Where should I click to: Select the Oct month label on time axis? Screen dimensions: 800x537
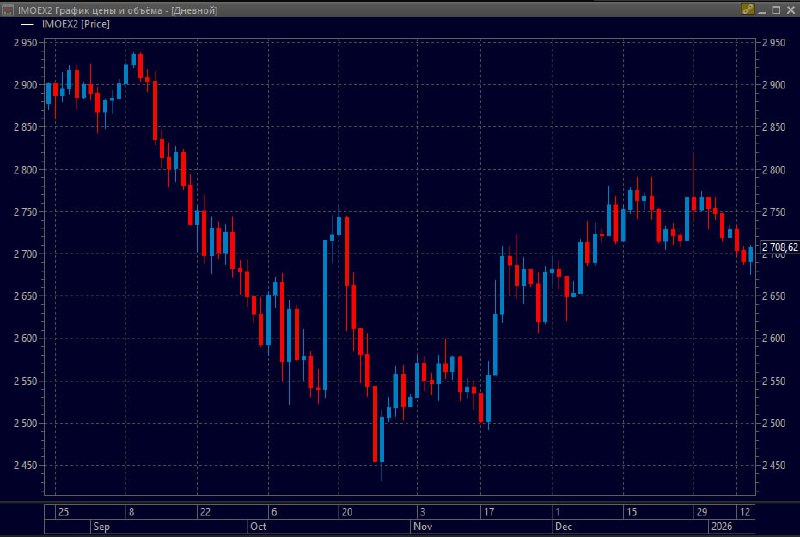point(258,525)
